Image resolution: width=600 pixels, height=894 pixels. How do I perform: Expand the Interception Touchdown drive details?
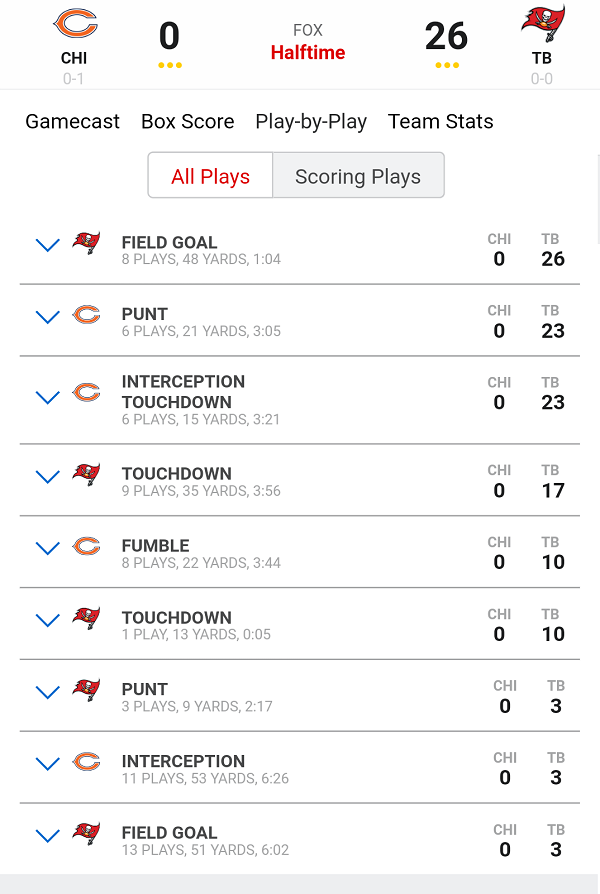tap(47, 397)
